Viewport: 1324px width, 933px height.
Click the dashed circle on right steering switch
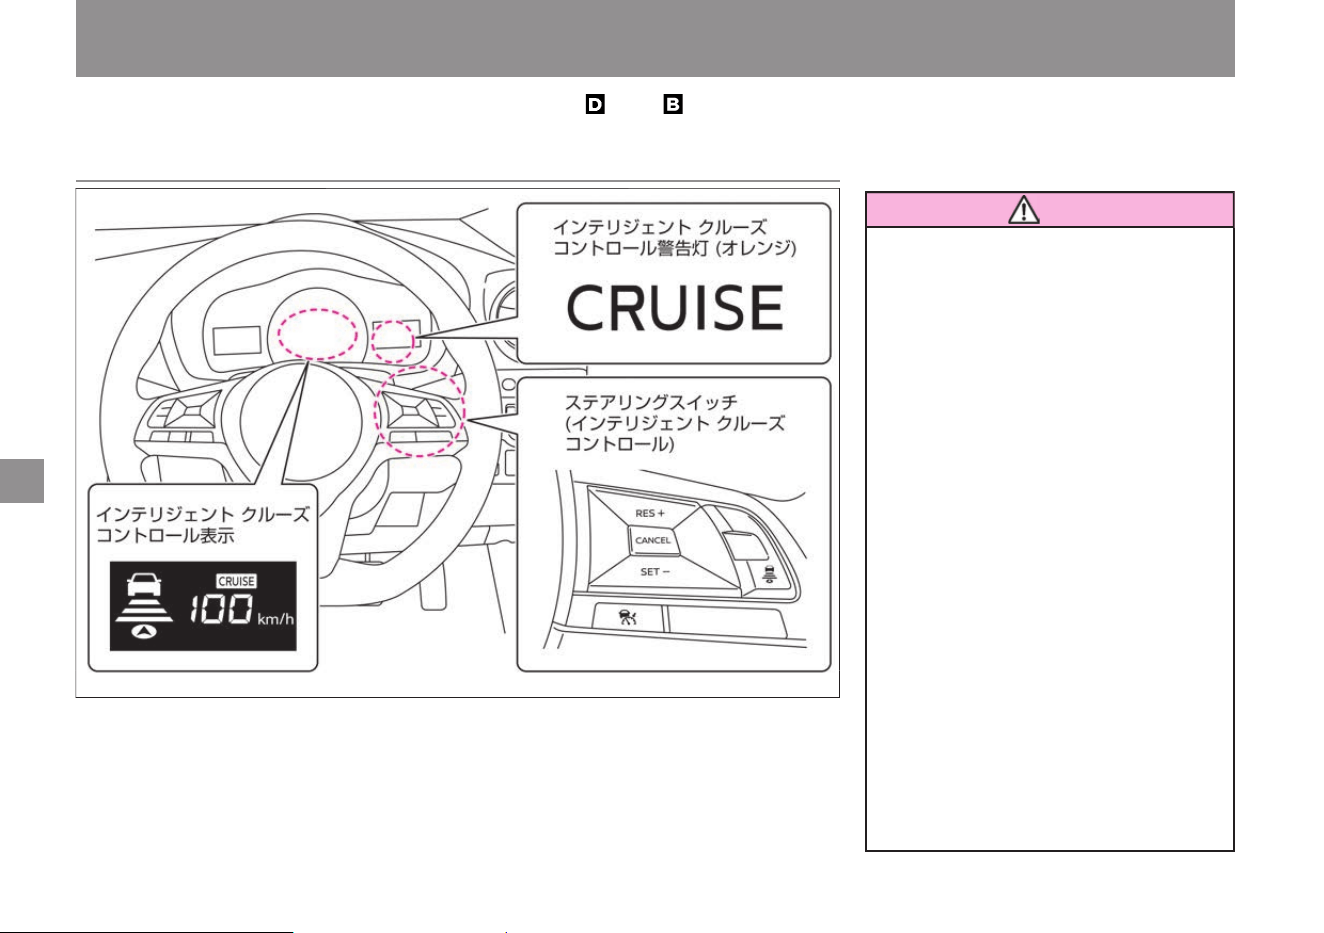pos(419,410)
